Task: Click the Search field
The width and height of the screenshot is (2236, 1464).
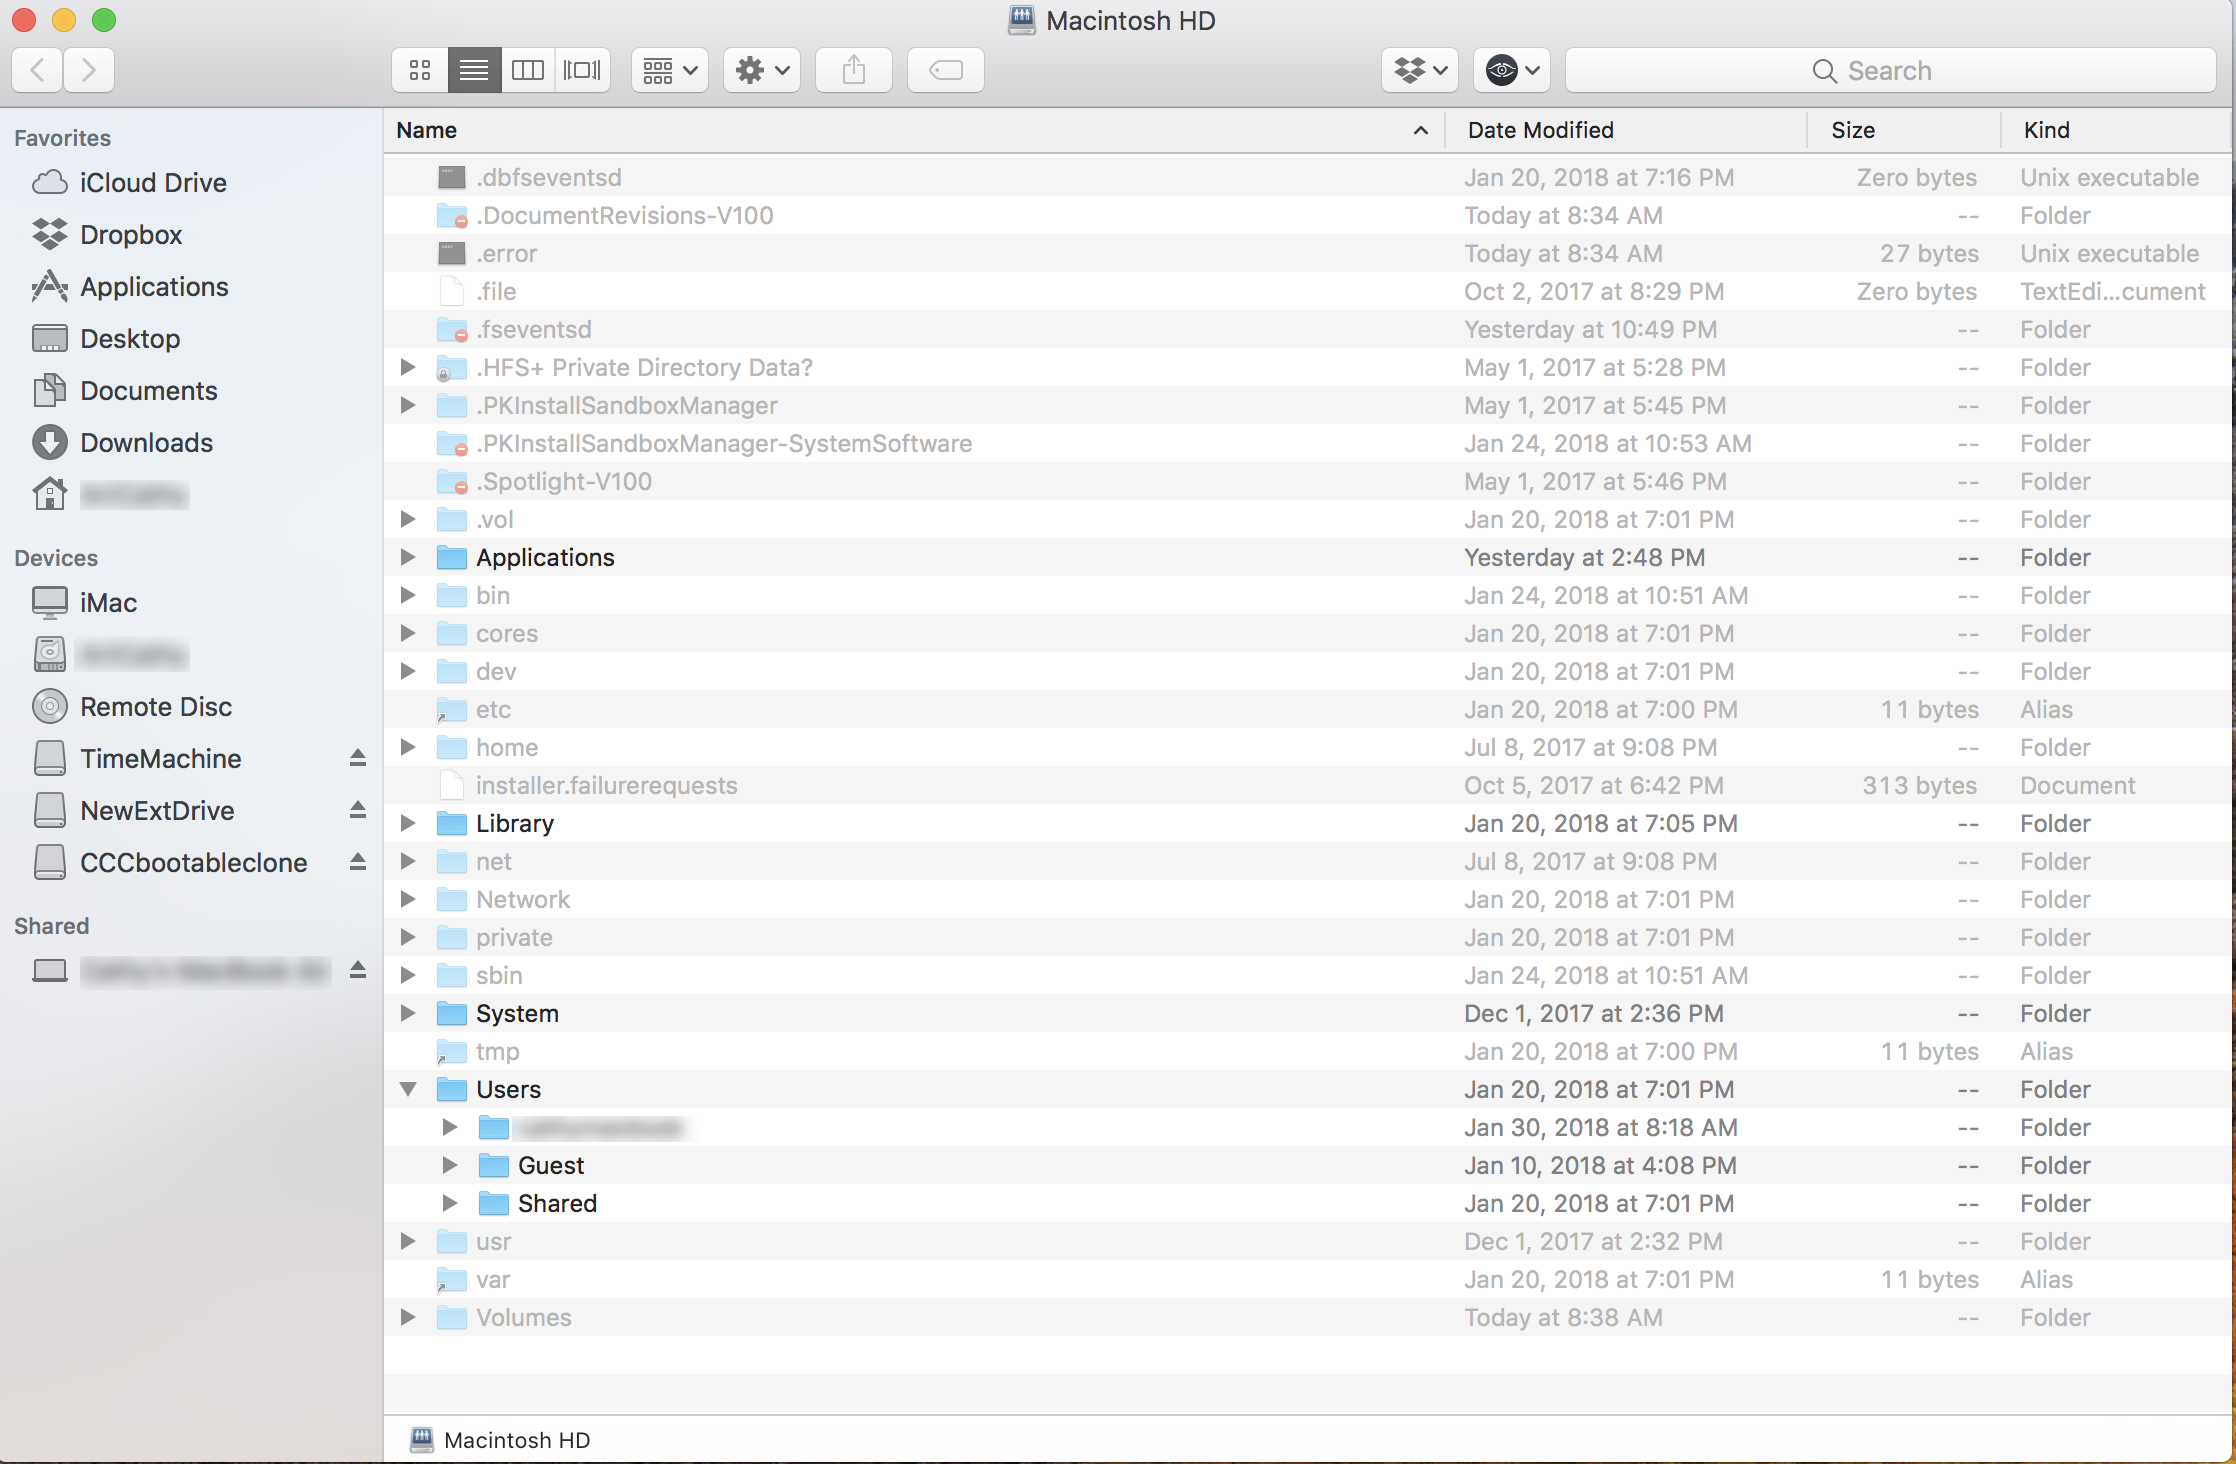Action: [1889, 70]
